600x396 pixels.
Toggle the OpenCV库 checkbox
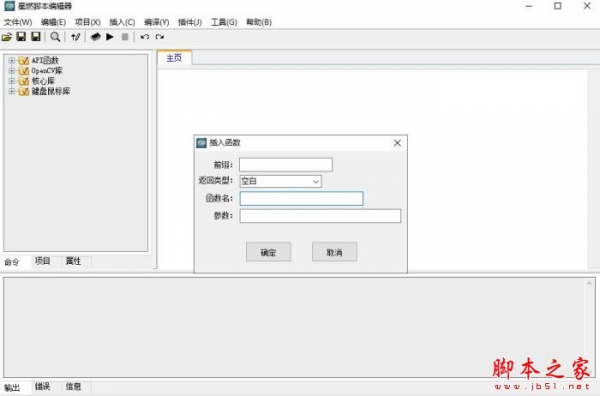tap(24, 71)
